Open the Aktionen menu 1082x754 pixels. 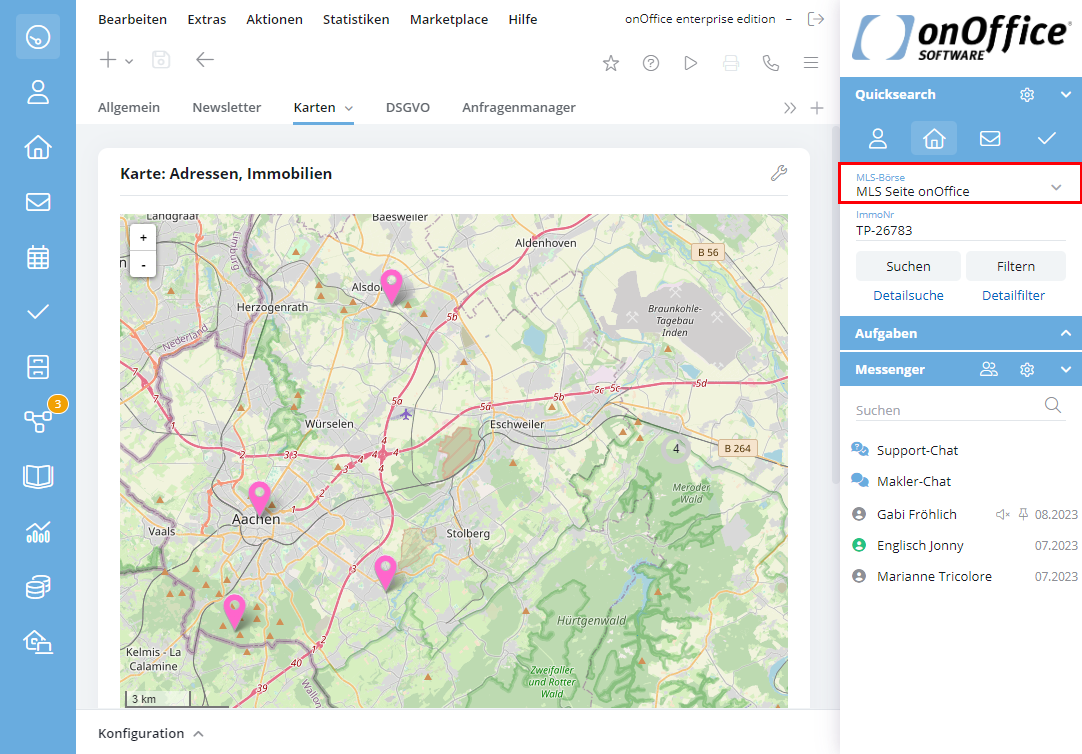[274, 19]
